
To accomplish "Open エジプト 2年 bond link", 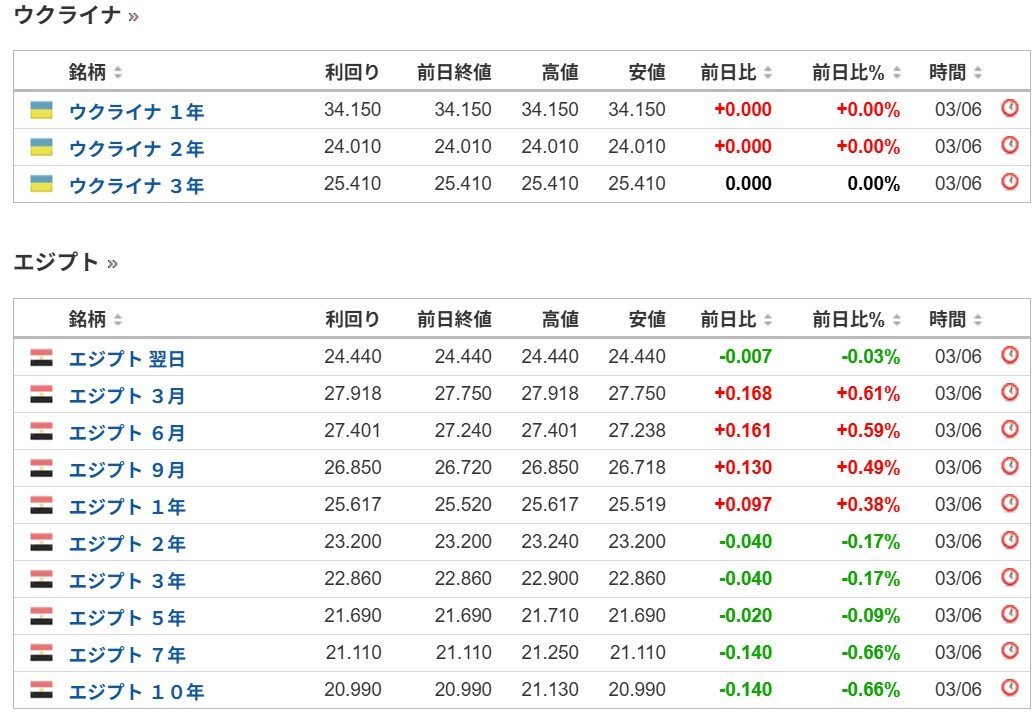I will click(127, 543).
